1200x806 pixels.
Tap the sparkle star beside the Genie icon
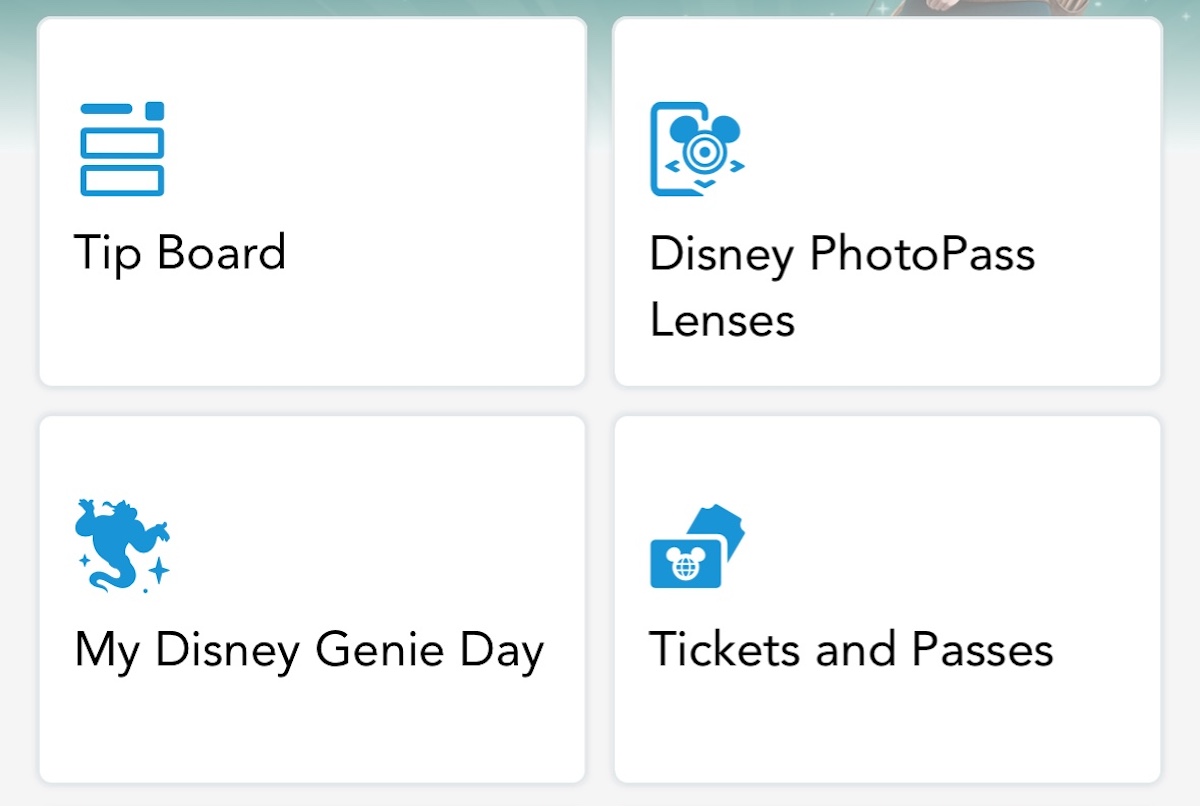coord(157,571)
